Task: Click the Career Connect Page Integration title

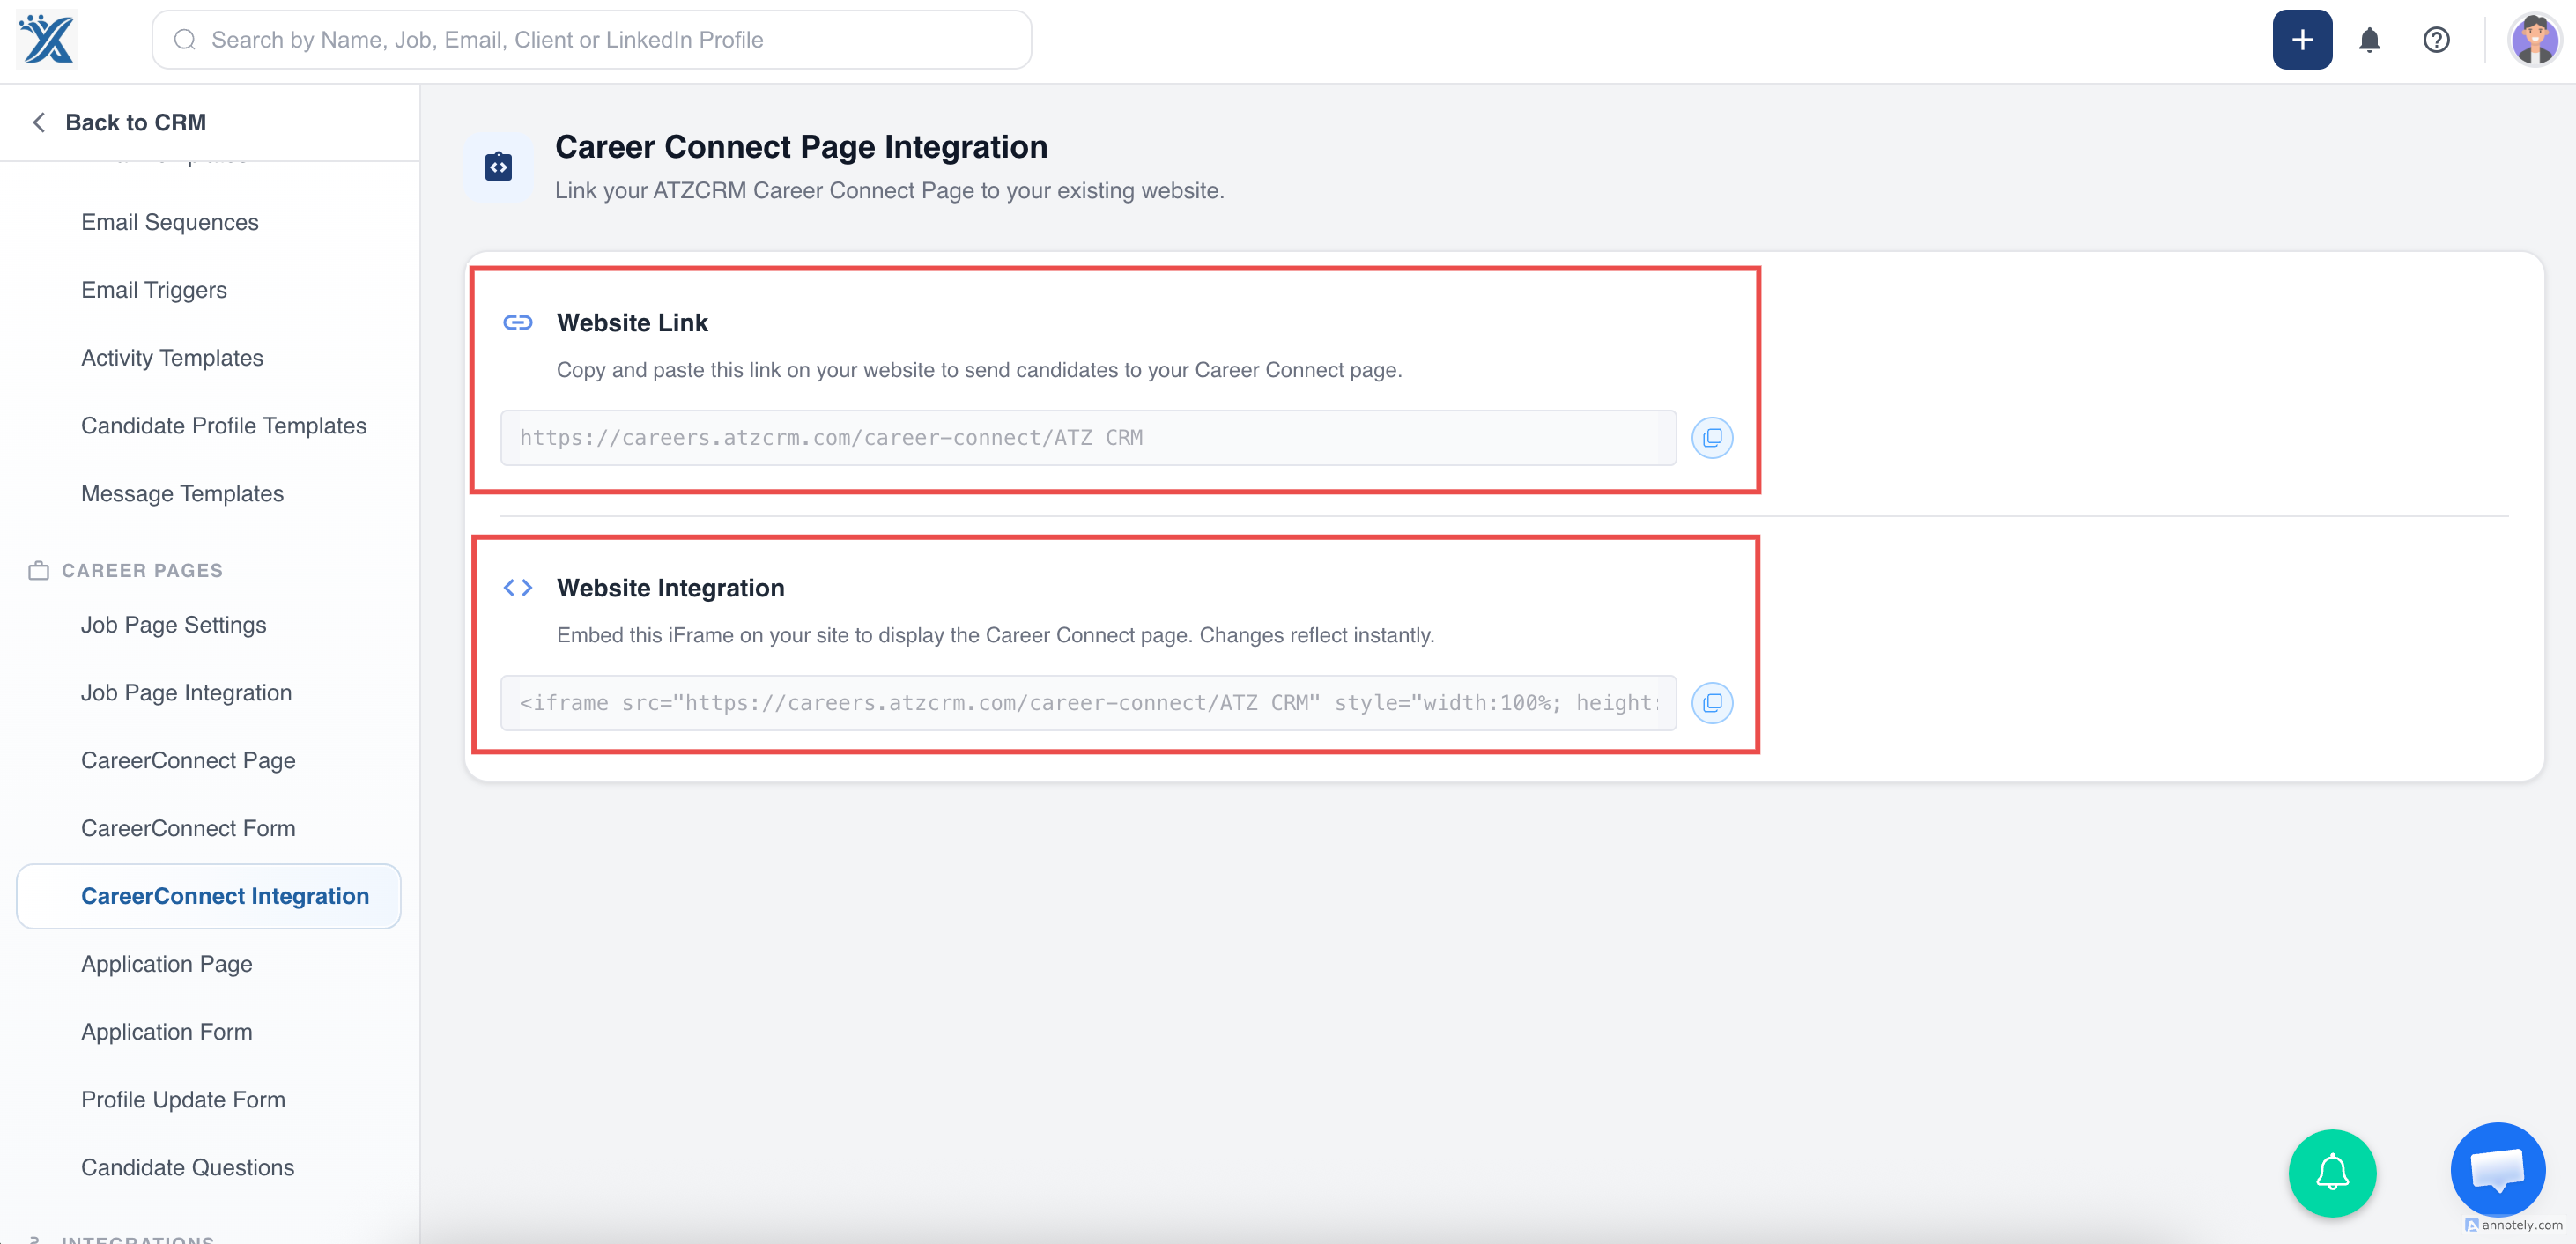Action: pos(801,147)
